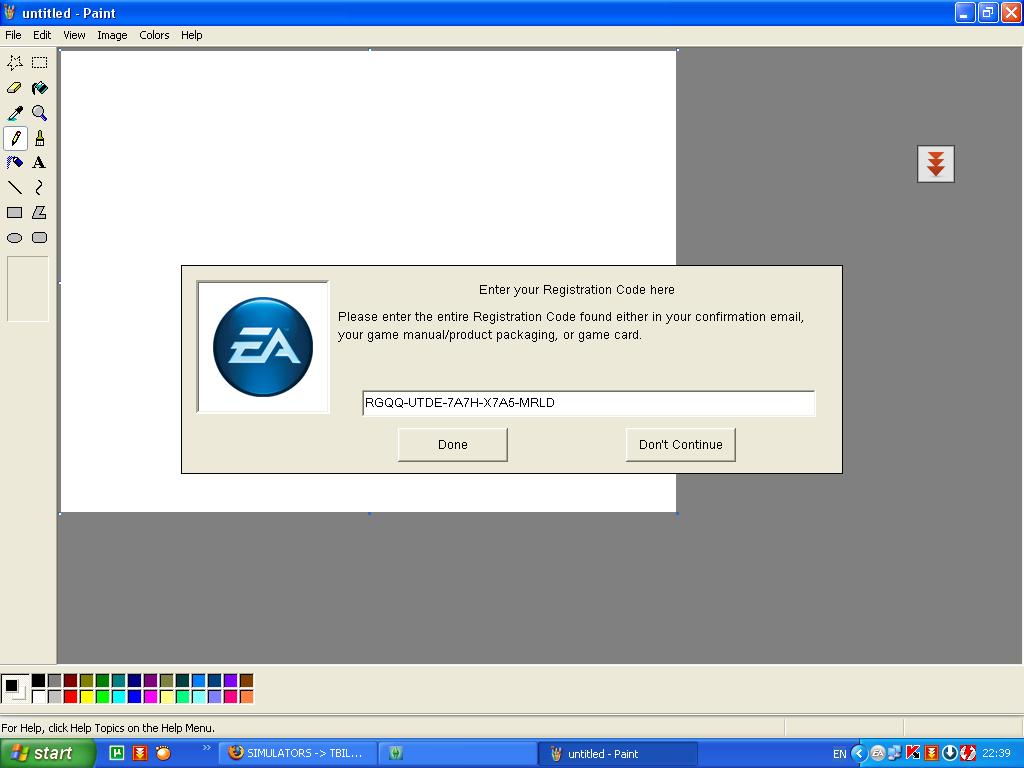Pick the cyan color swatch
Image resolution: width=1024 pixels, height=768 pixels.
coord(118,697)
